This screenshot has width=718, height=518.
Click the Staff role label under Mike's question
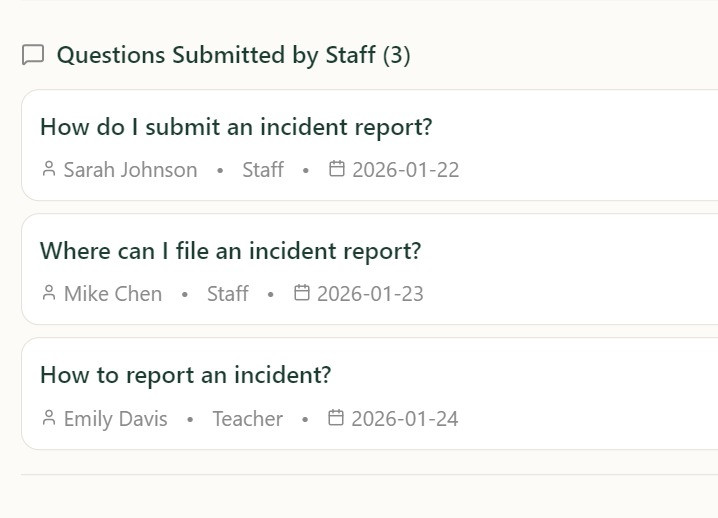click(228, 294)
